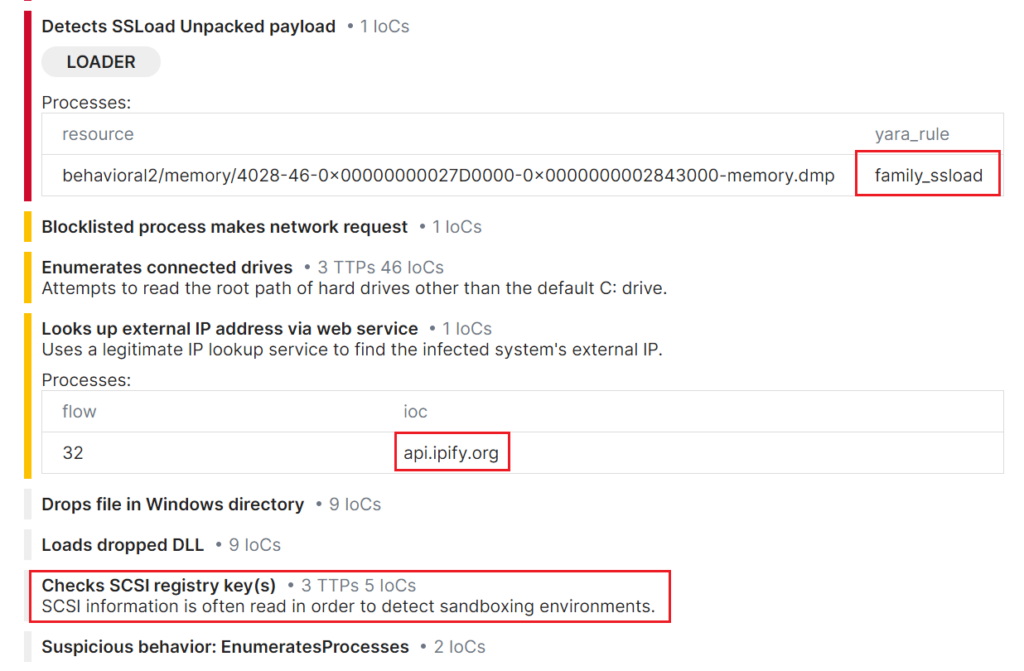Viewport: 1024px width, 671px height.
Task: Click "9 IoCs" beside Loads dropped DLL
Action: tap(254, 545)
